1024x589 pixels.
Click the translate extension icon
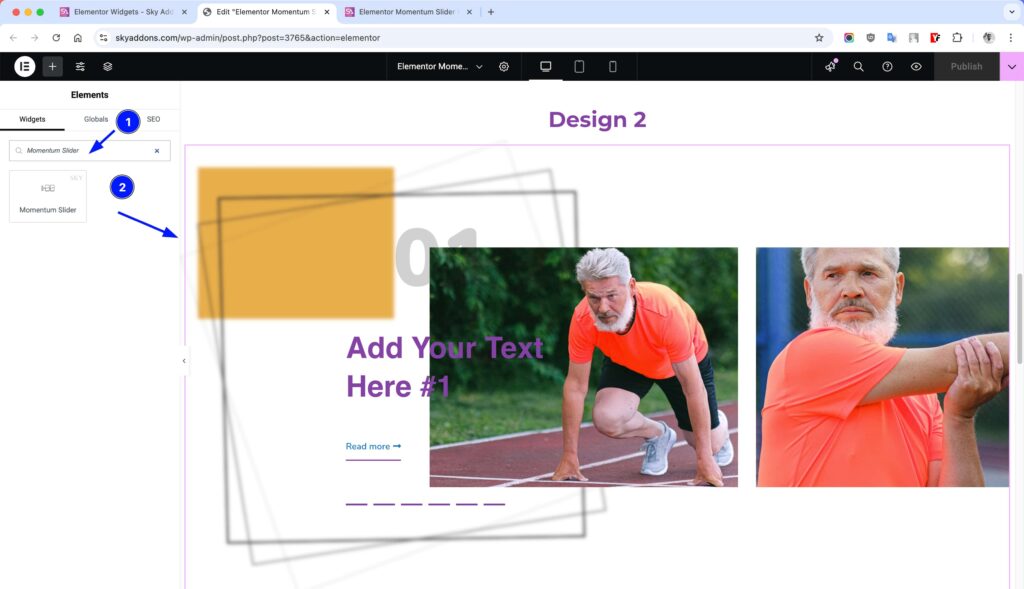[x=891, y=38]
